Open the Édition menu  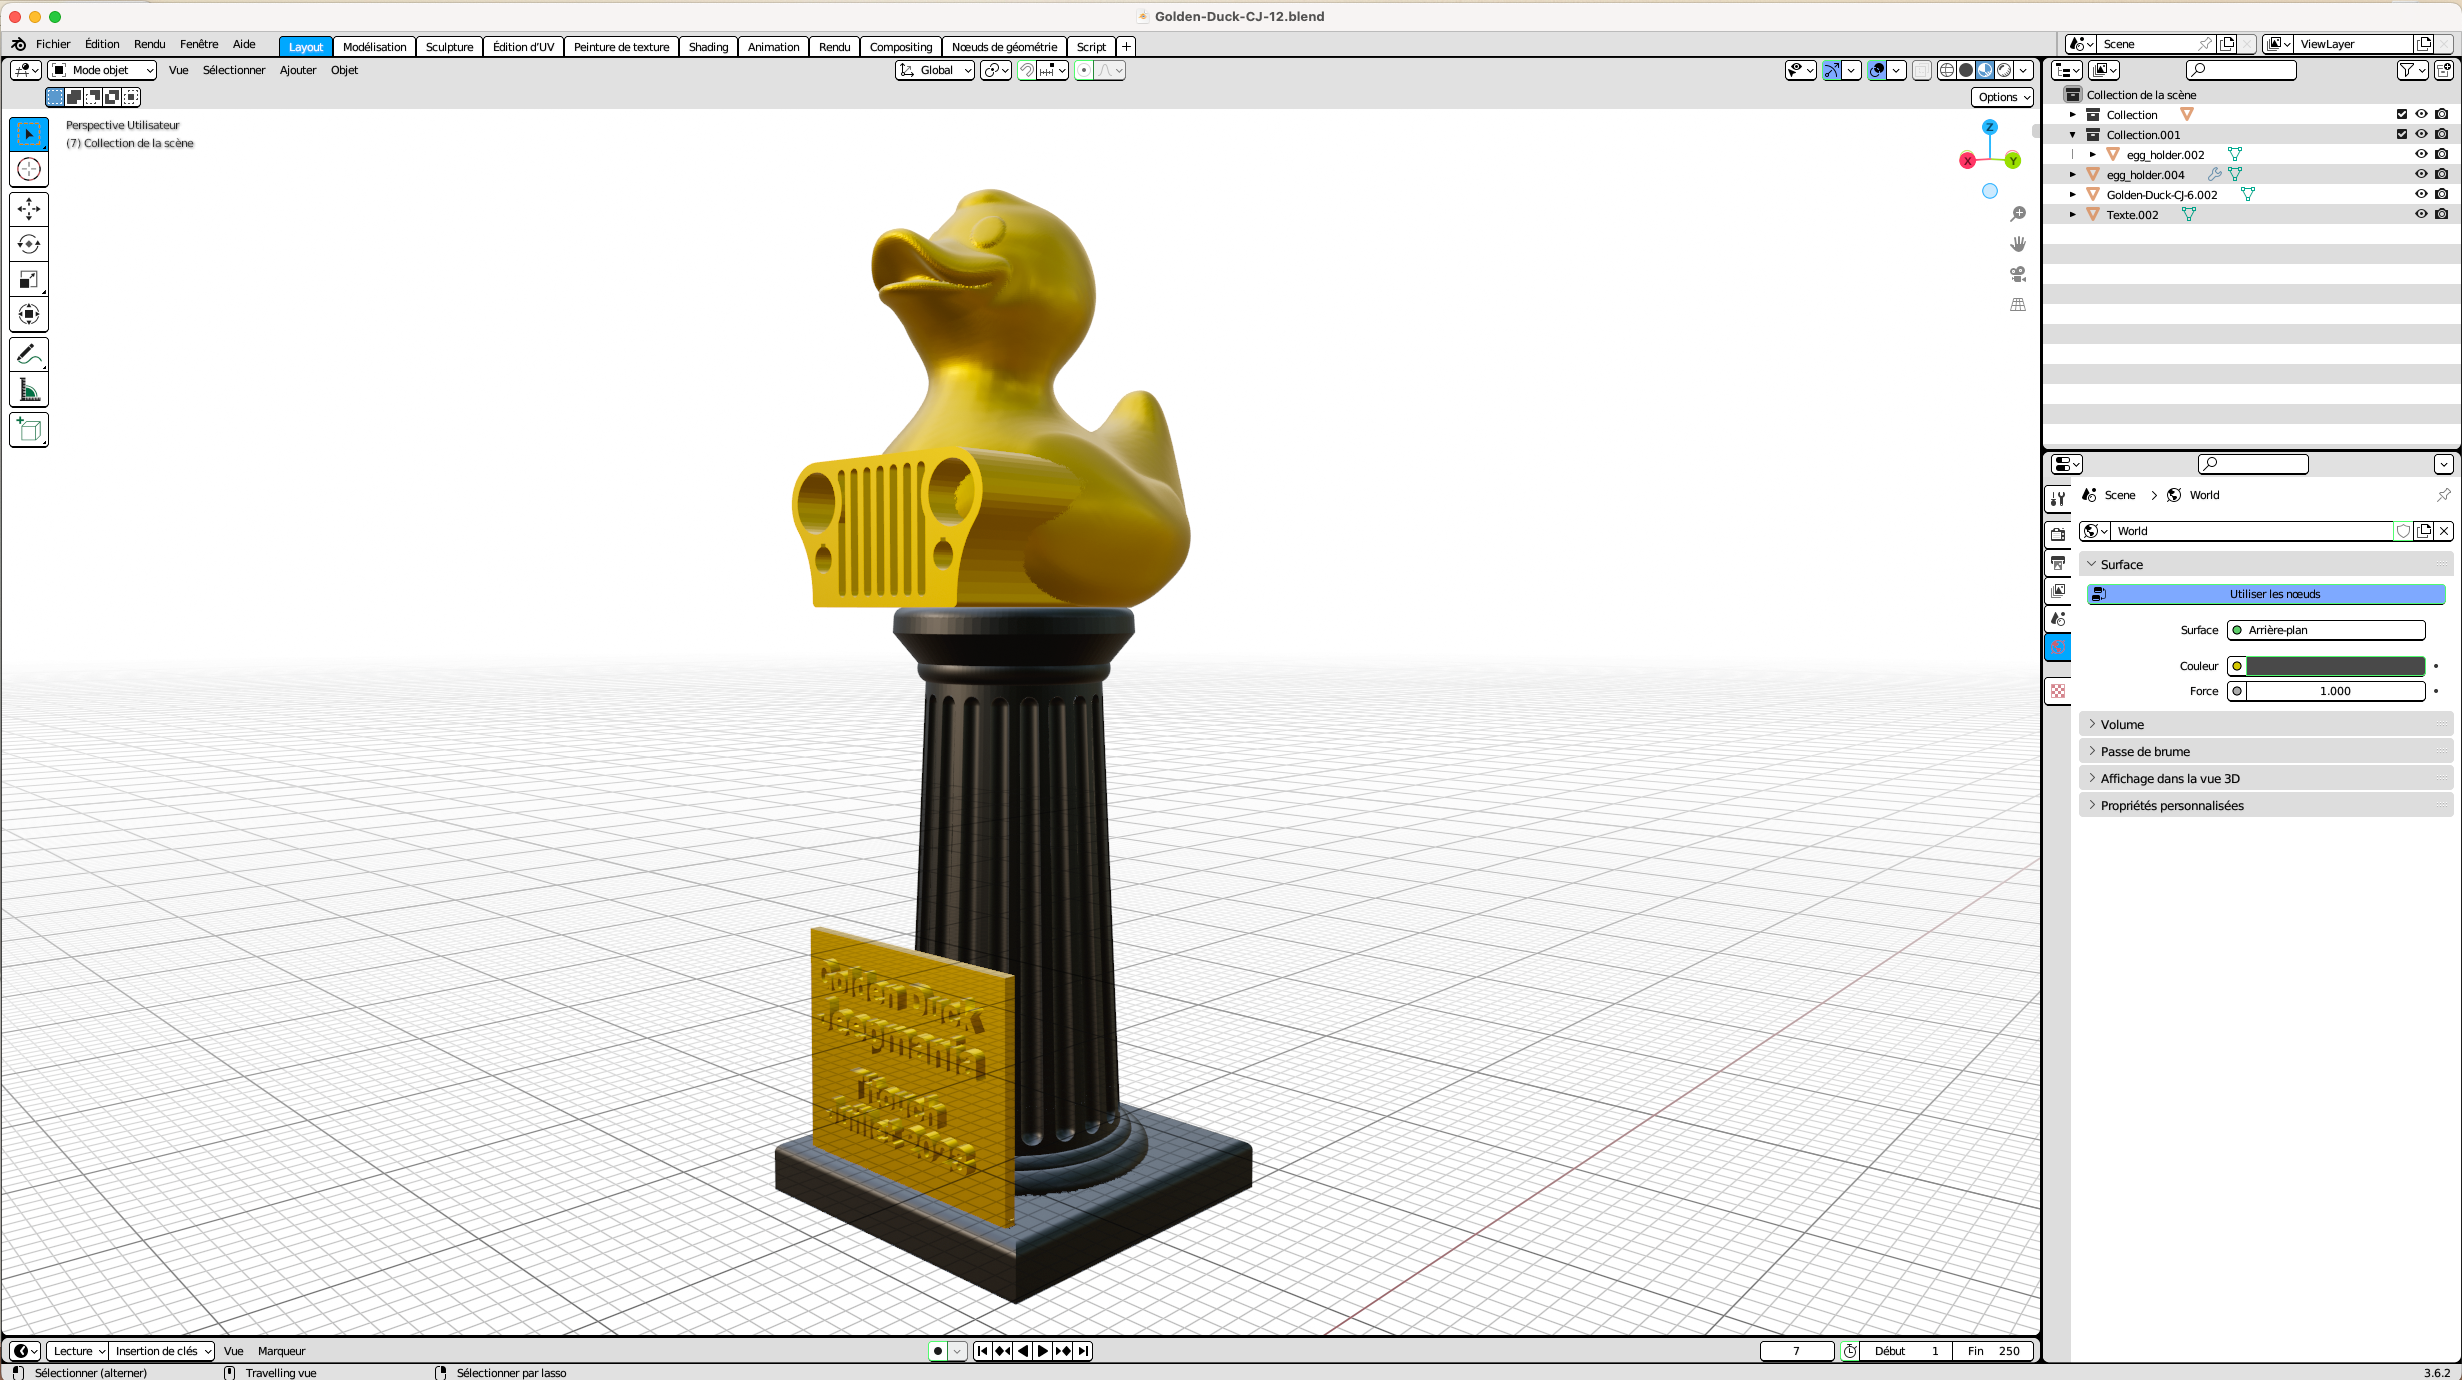coord(102,44)
